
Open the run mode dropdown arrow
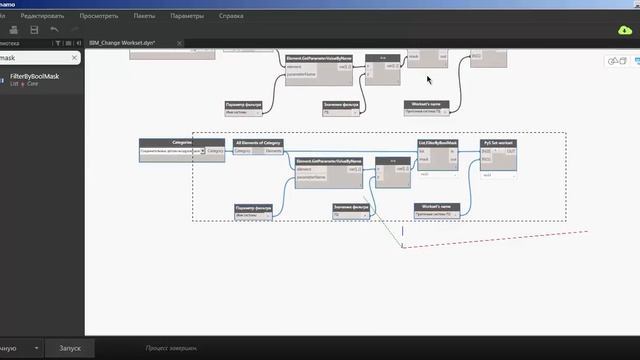(36, 348)
